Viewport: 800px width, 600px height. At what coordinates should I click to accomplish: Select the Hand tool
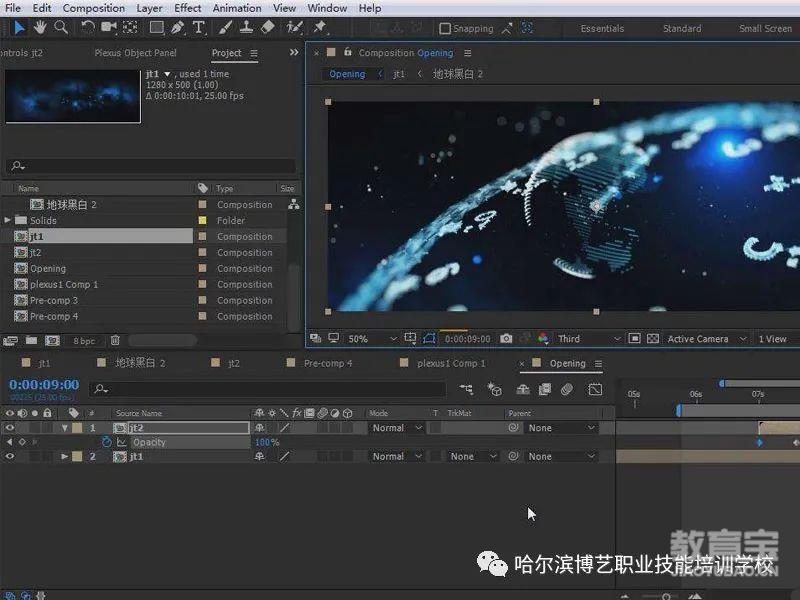point(40,27)
